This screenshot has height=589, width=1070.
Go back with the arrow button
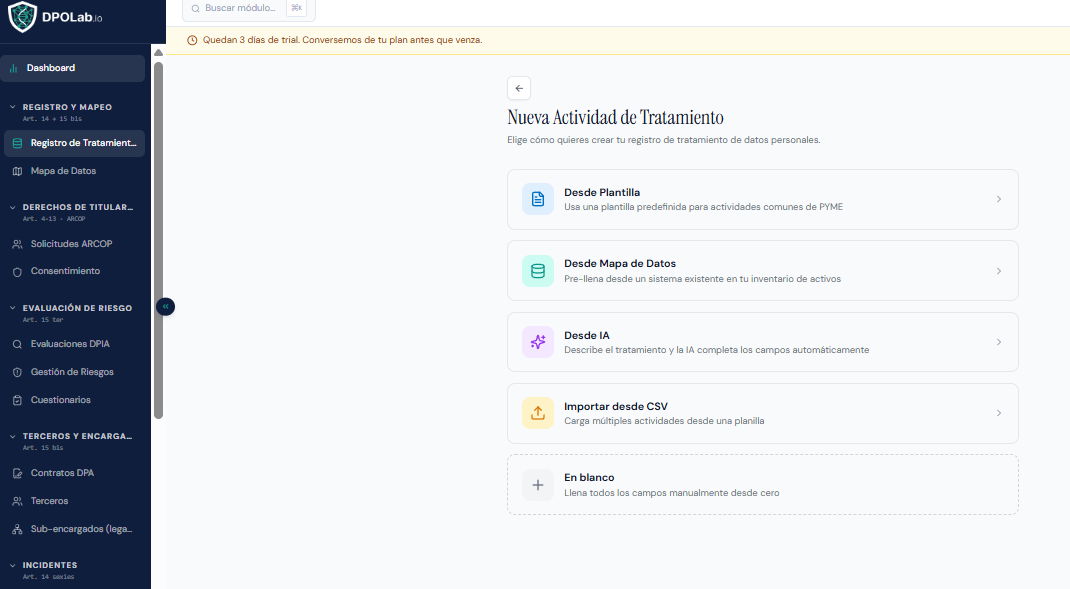[x=519, y=88]
